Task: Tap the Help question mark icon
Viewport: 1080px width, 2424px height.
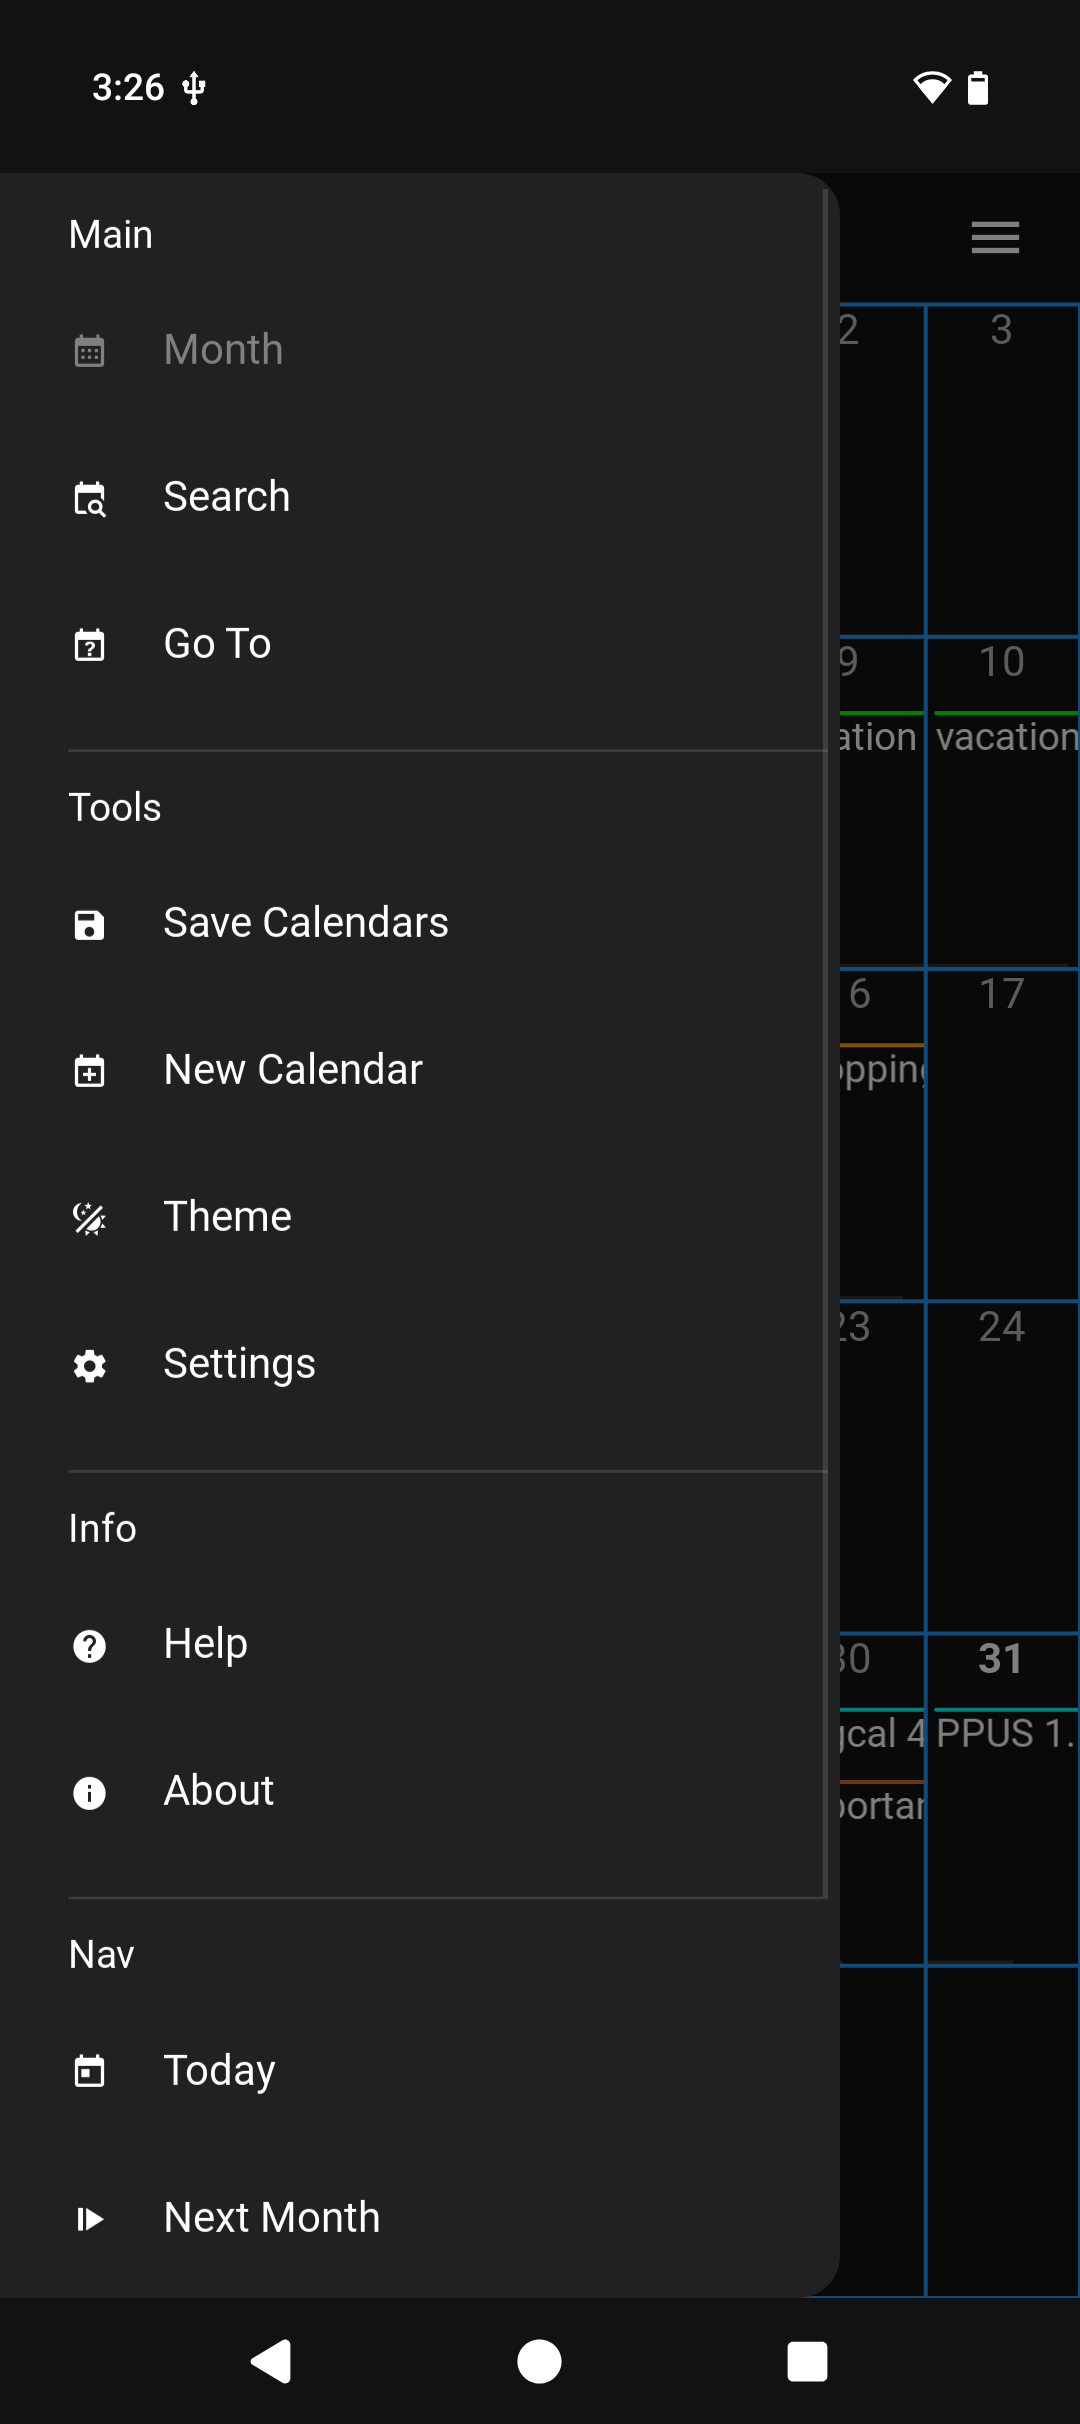Action: pos(90,1645)
